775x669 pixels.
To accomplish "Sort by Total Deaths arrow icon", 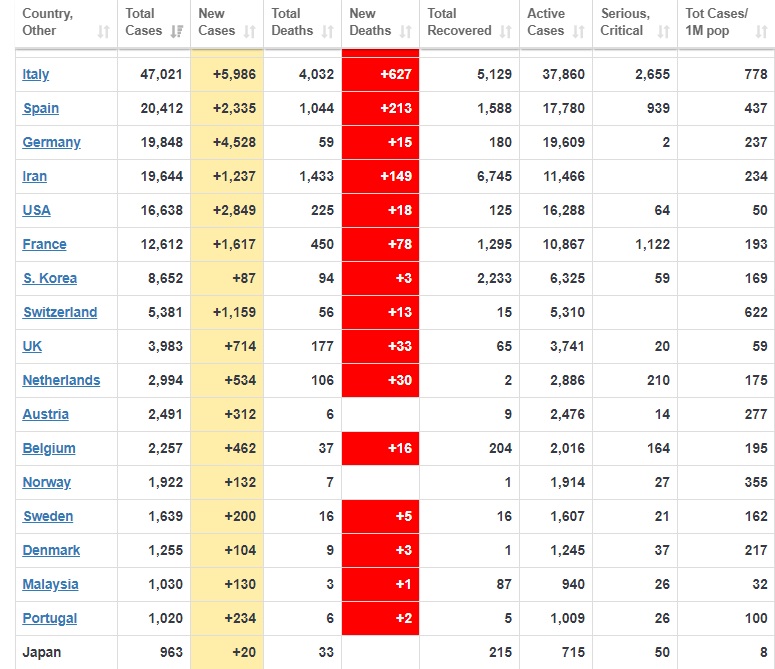I will (x=329, y=32).
